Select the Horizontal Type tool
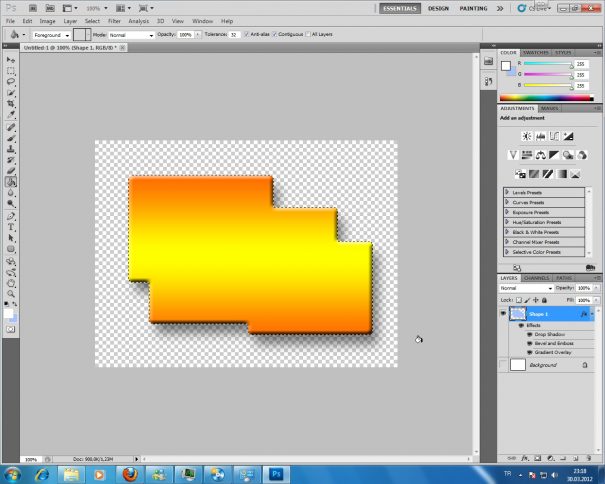 [11, 227]
